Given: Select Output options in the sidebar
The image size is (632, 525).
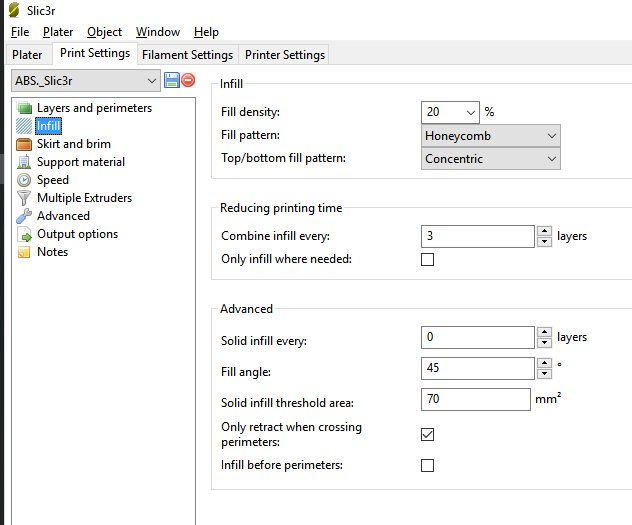Looking at the screenshot, I should [x=77, y=234].
